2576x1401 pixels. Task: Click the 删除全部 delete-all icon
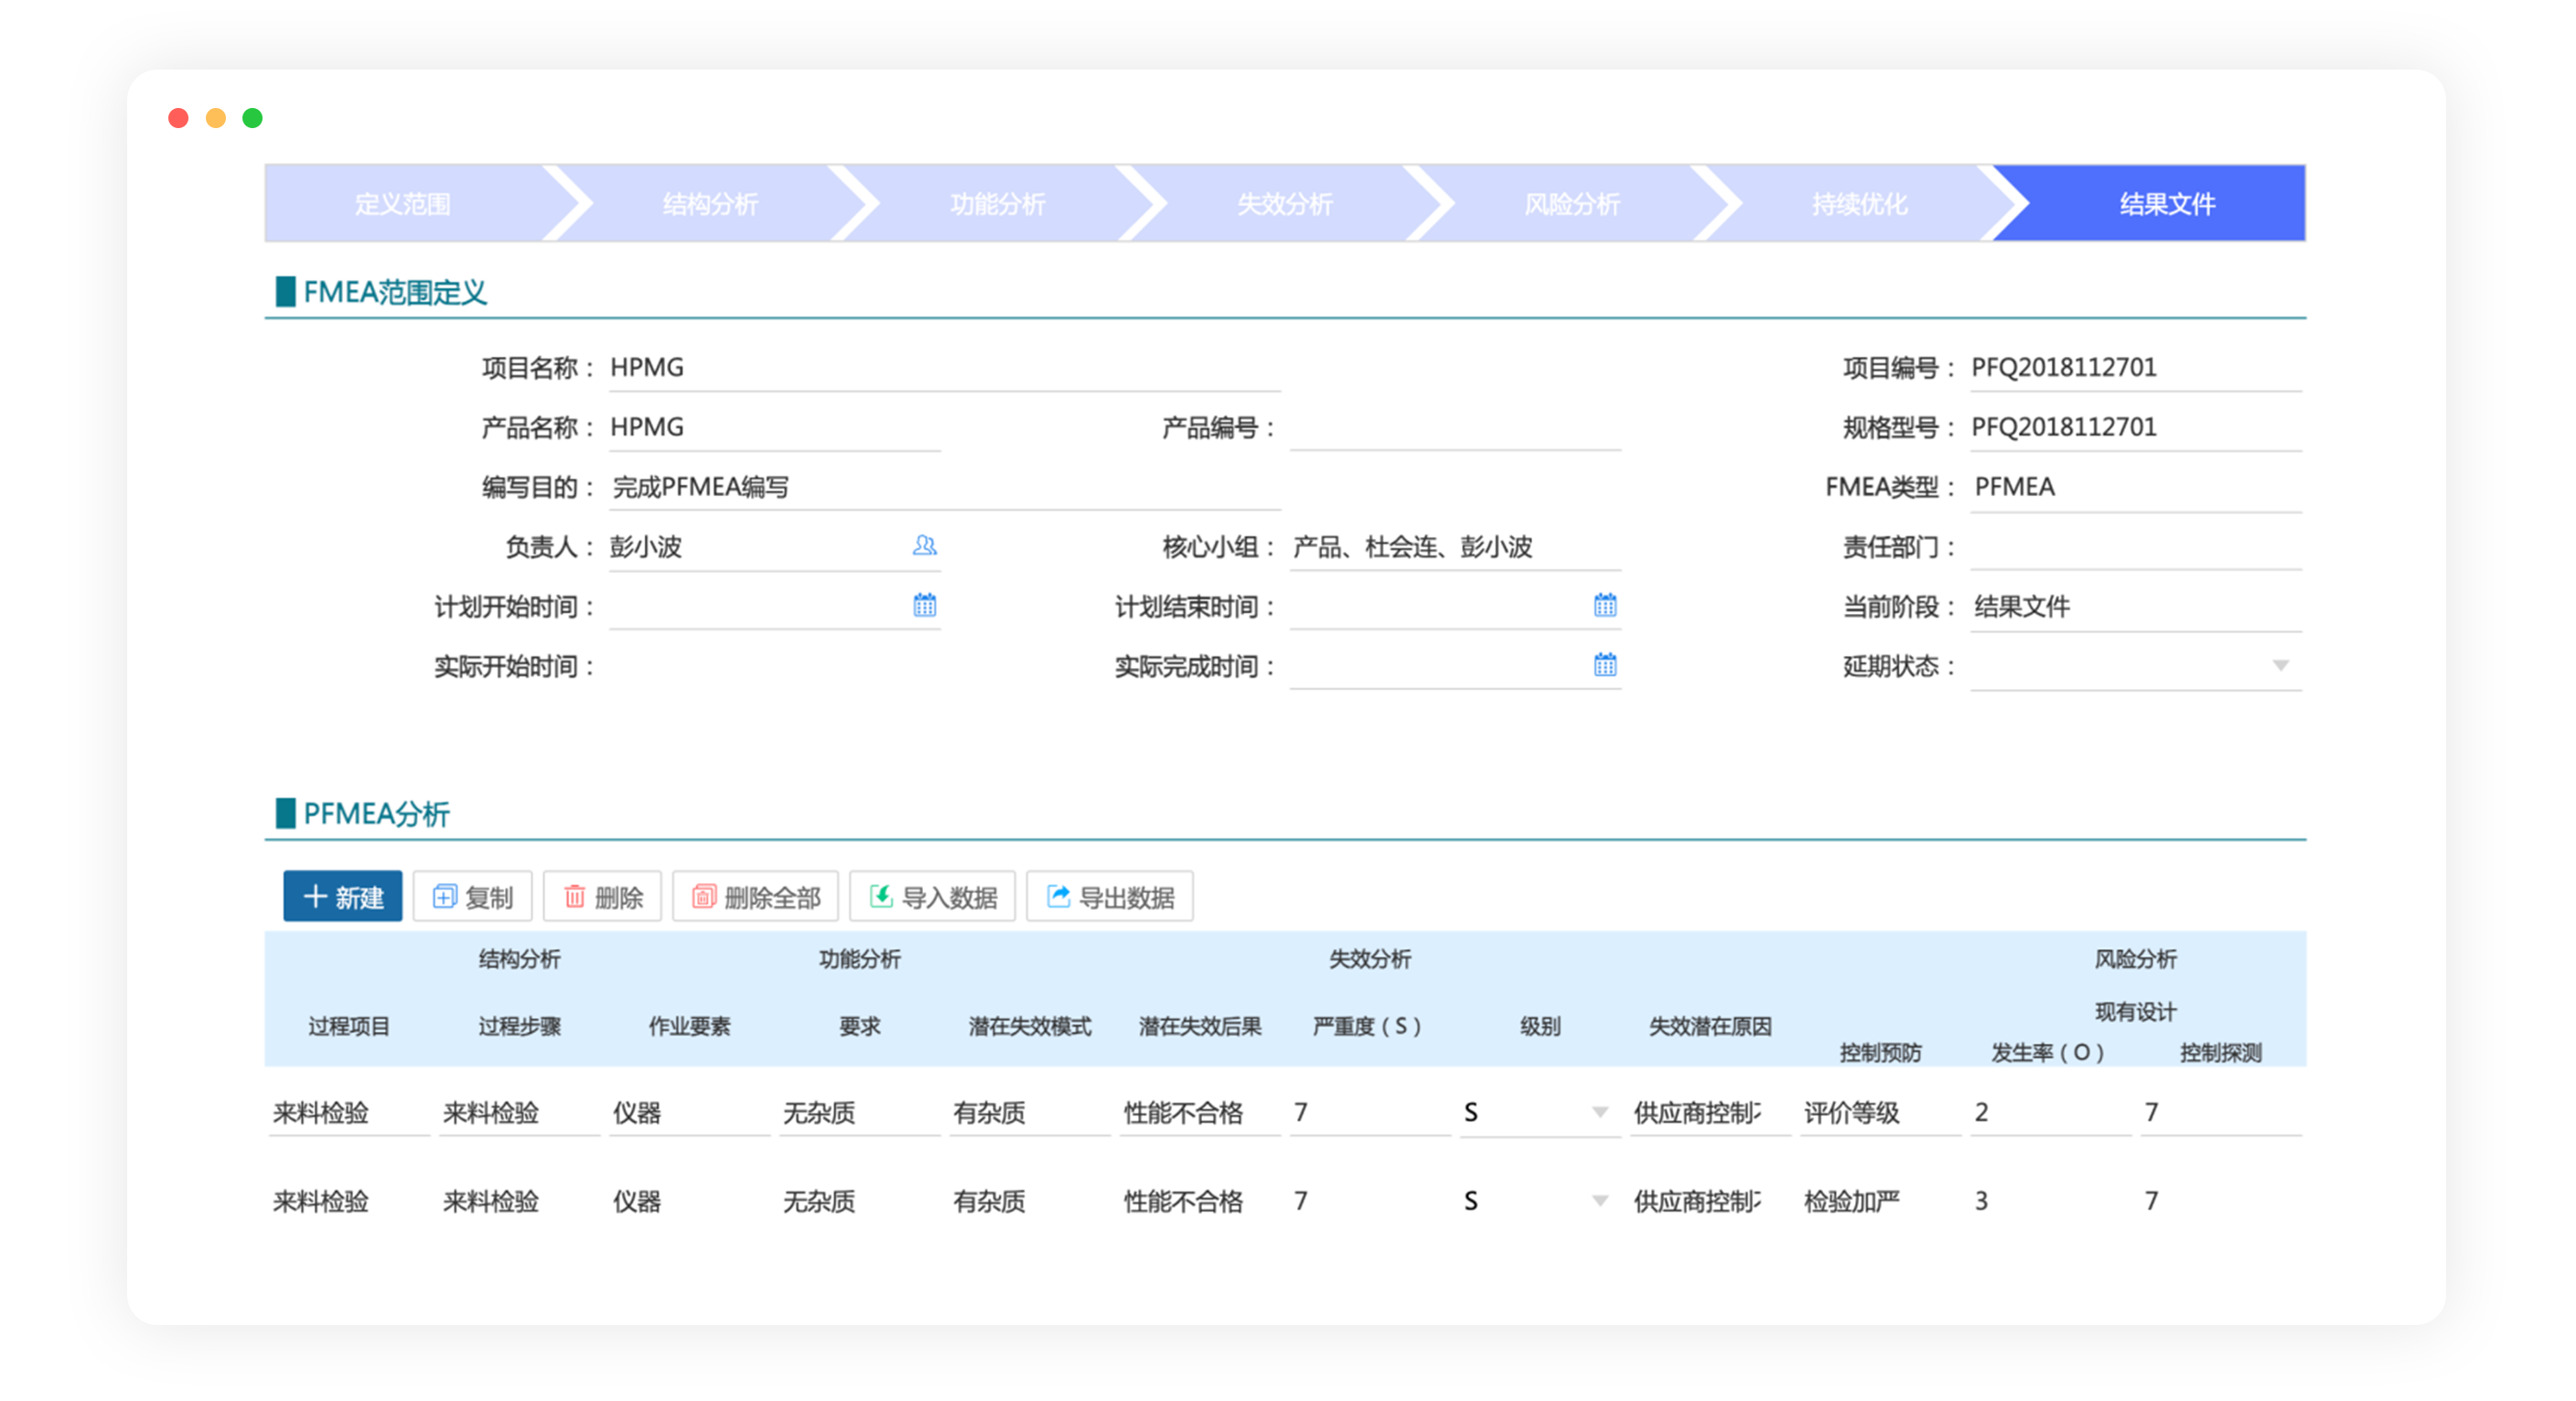click(x=704, y=896)
